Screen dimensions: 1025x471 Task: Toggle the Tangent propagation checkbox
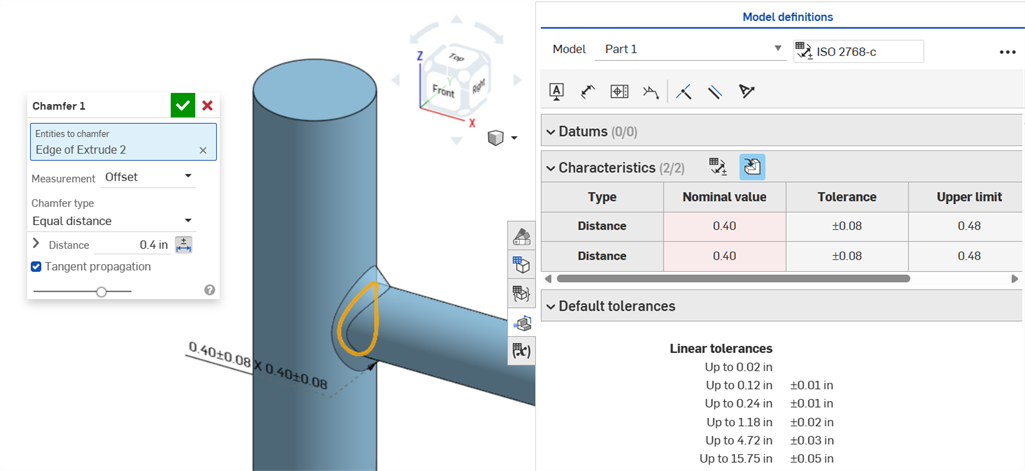coord(37,267)
